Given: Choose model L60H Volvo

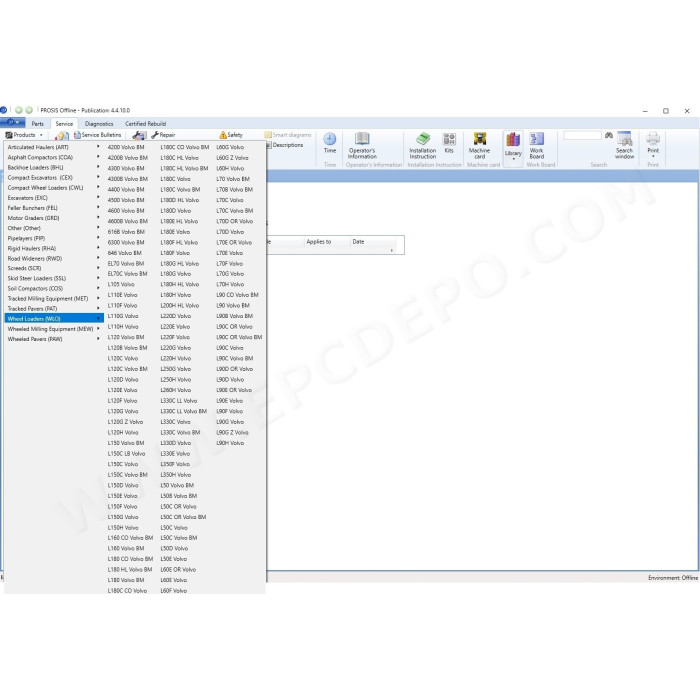Looking at the screenshot, I should coord(230,168).
